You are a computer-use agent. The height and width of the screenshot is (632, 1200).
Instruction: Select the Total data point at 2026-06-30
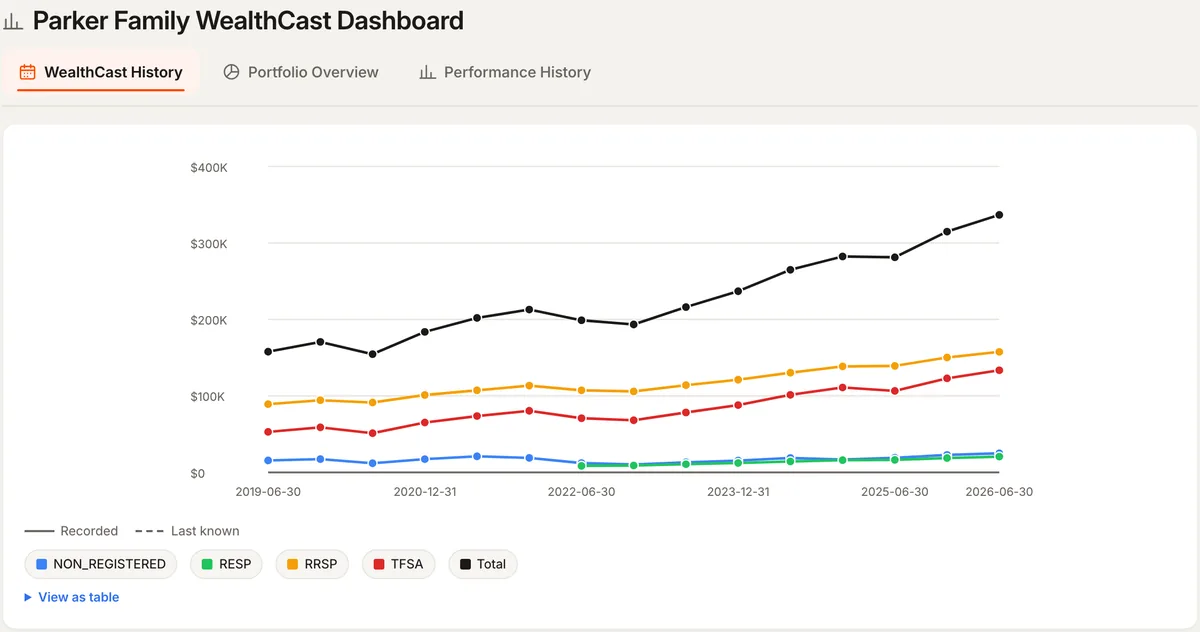point(999,215)
